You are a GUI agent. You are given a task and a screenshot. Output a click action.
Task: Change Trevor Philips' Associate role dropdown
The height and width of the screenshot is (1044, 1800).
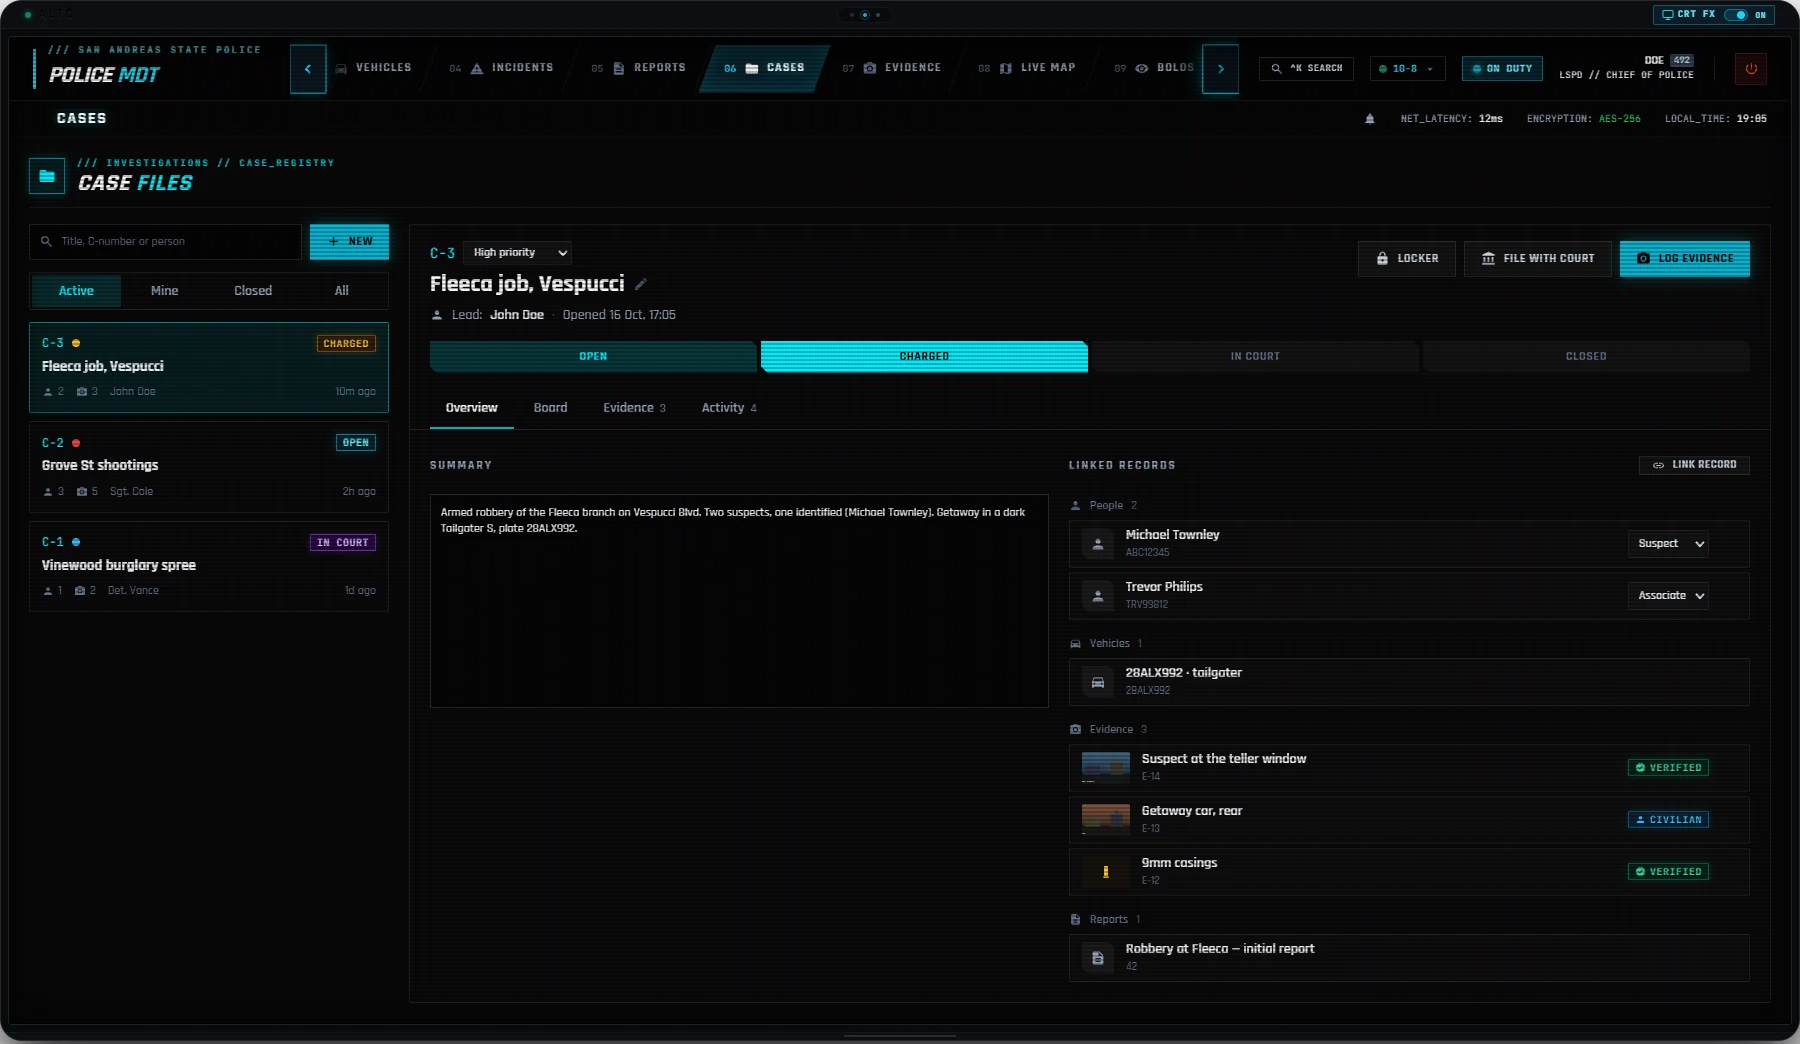(1668, 596)
